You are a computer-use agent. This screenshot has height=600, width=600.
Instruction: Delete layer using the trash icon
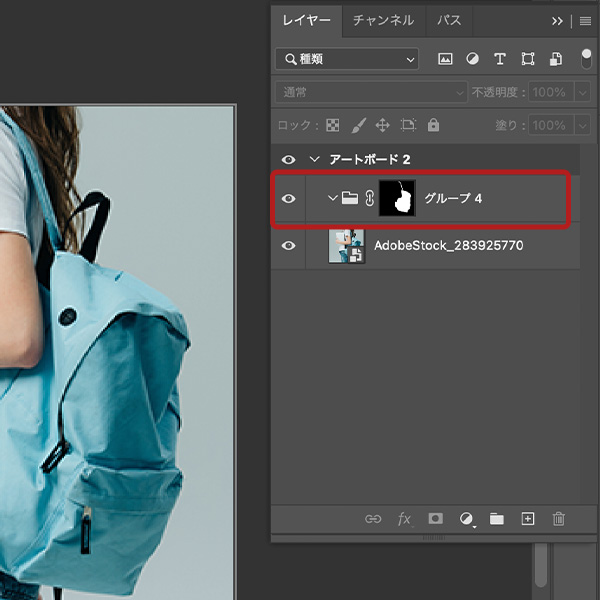(x=559, y=519)
